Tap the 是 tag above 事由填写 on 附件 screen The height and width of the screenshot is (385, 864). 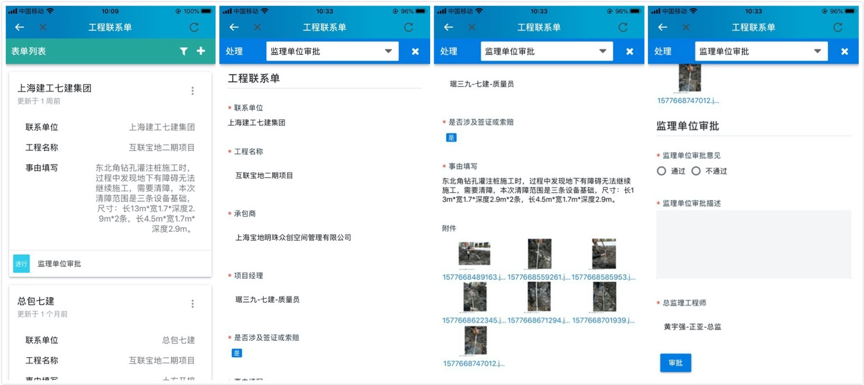coord(451,138)
